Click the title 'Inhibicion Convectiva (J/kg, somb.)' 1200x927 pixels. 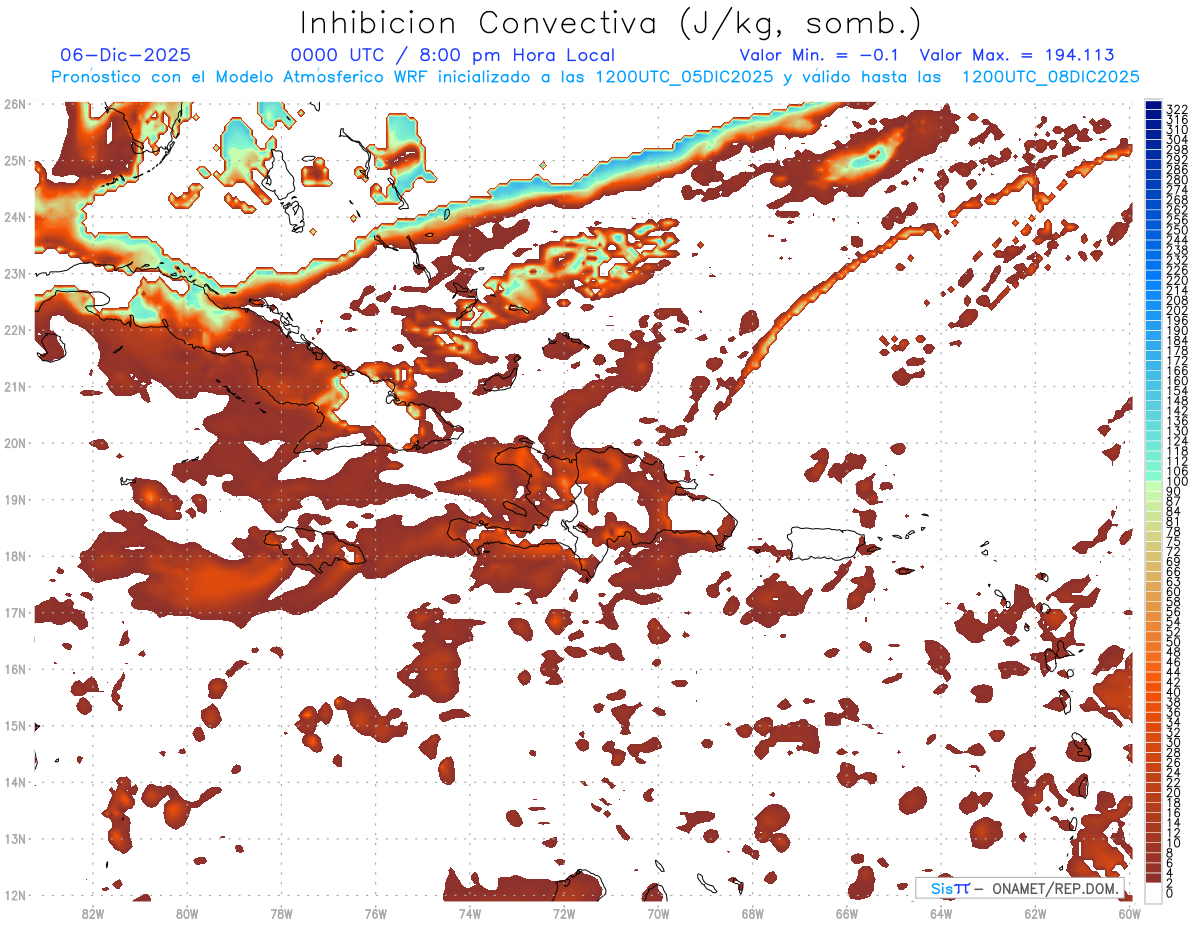(611, 24)
